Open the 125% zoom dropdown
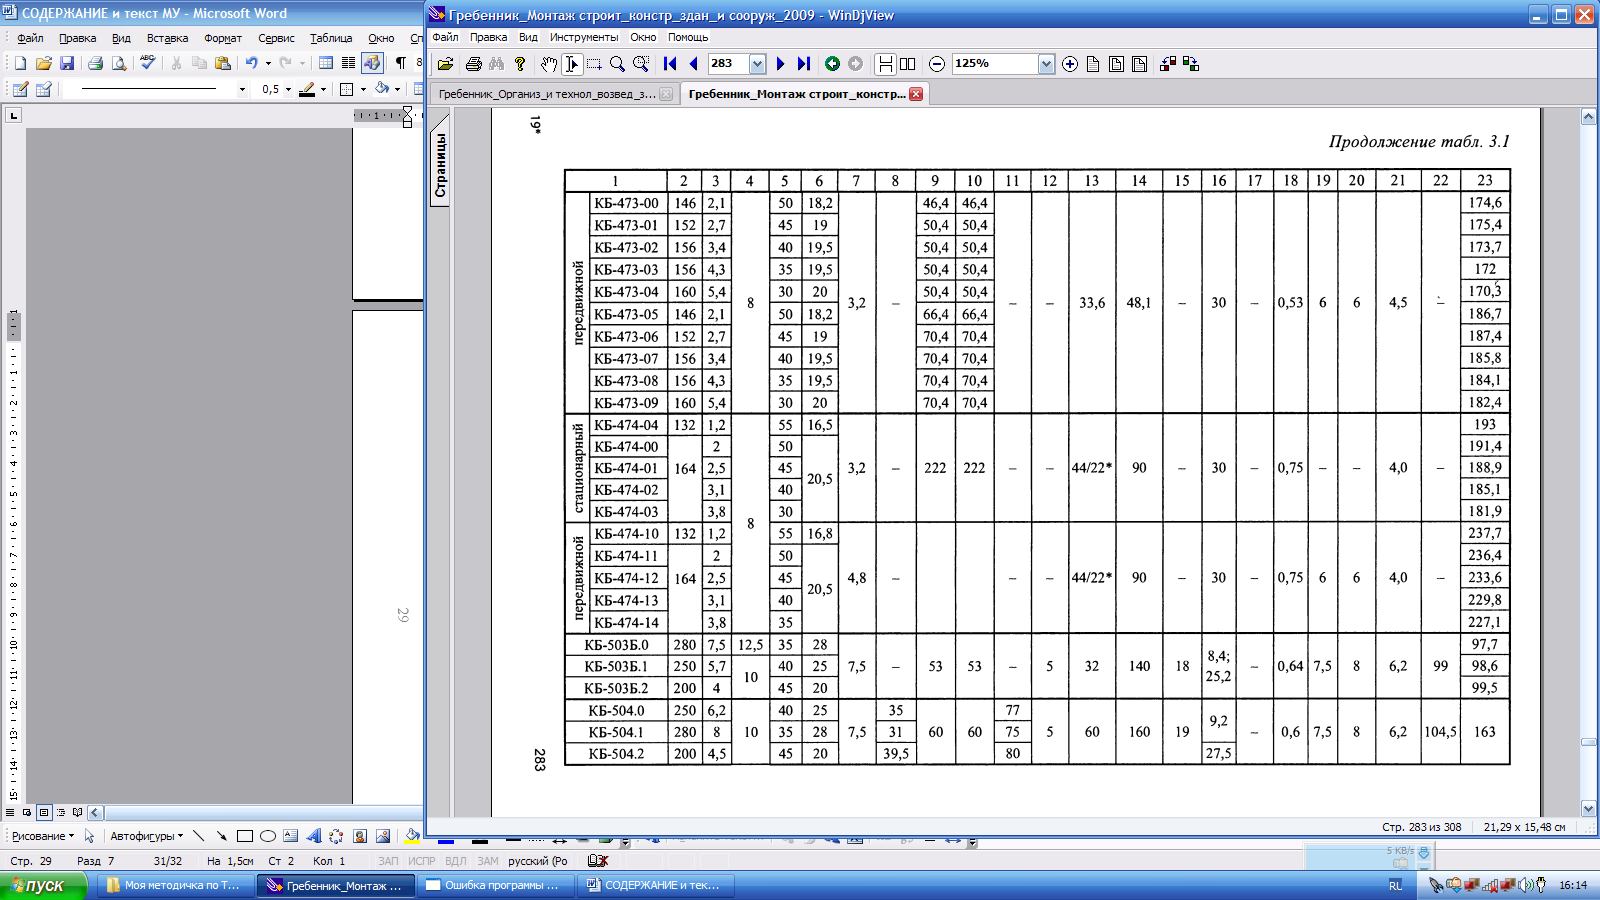The width and height of the screenshot is (1600, 900). tap(1046, 64)
